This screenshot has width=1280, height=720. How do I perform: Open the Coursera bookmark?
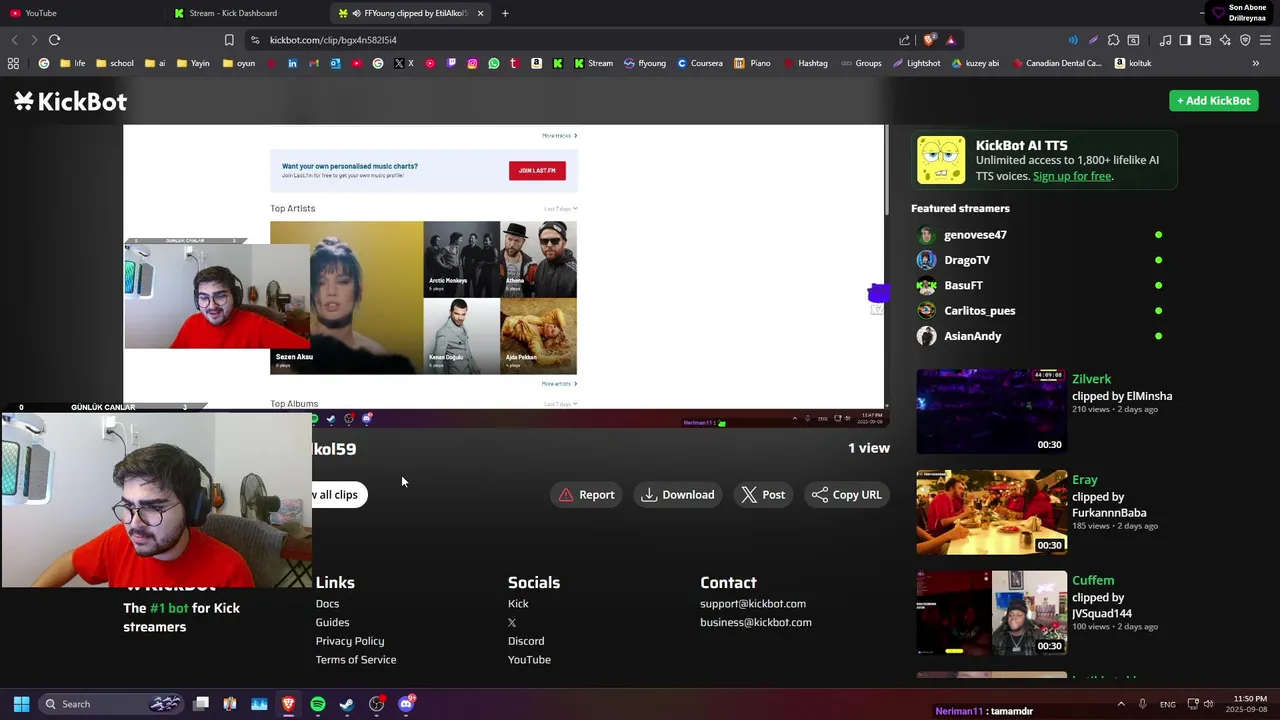(700, 63)
